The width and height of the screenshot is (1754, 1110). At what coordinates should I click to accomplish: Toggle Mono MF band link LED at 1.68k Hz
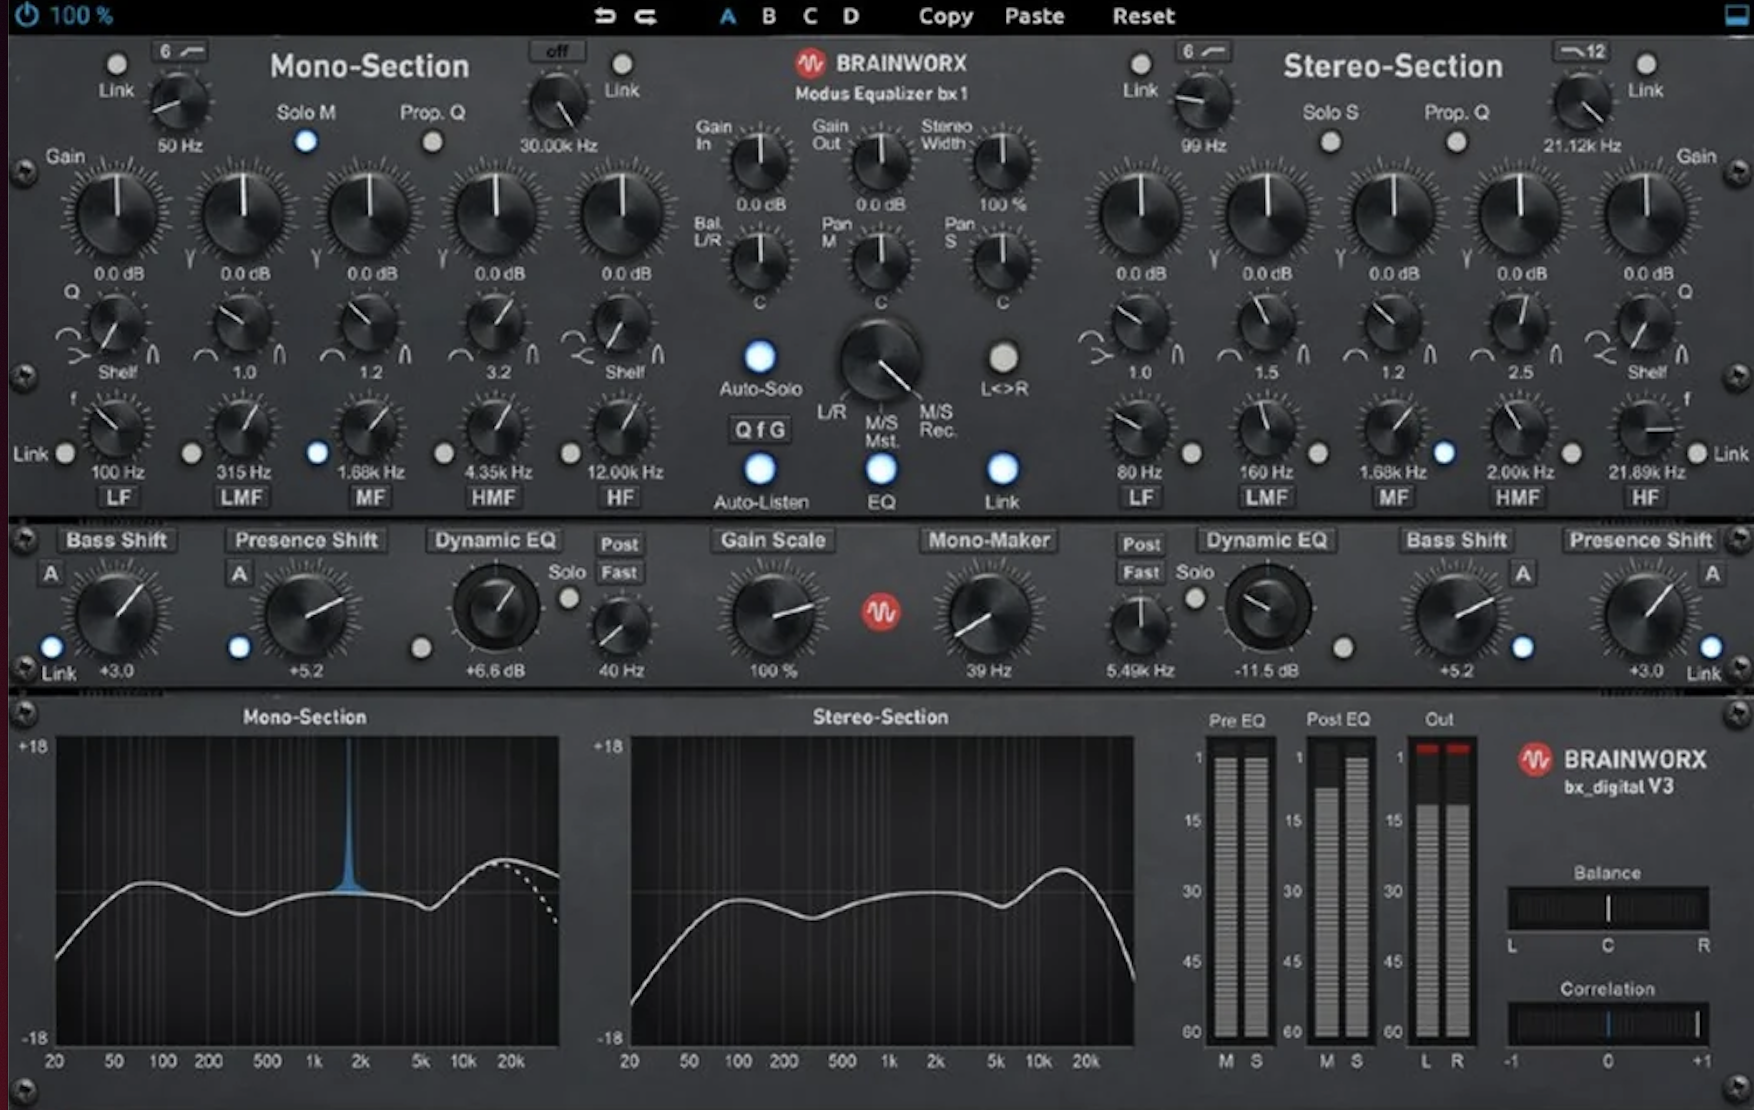(x=317, y=453)
